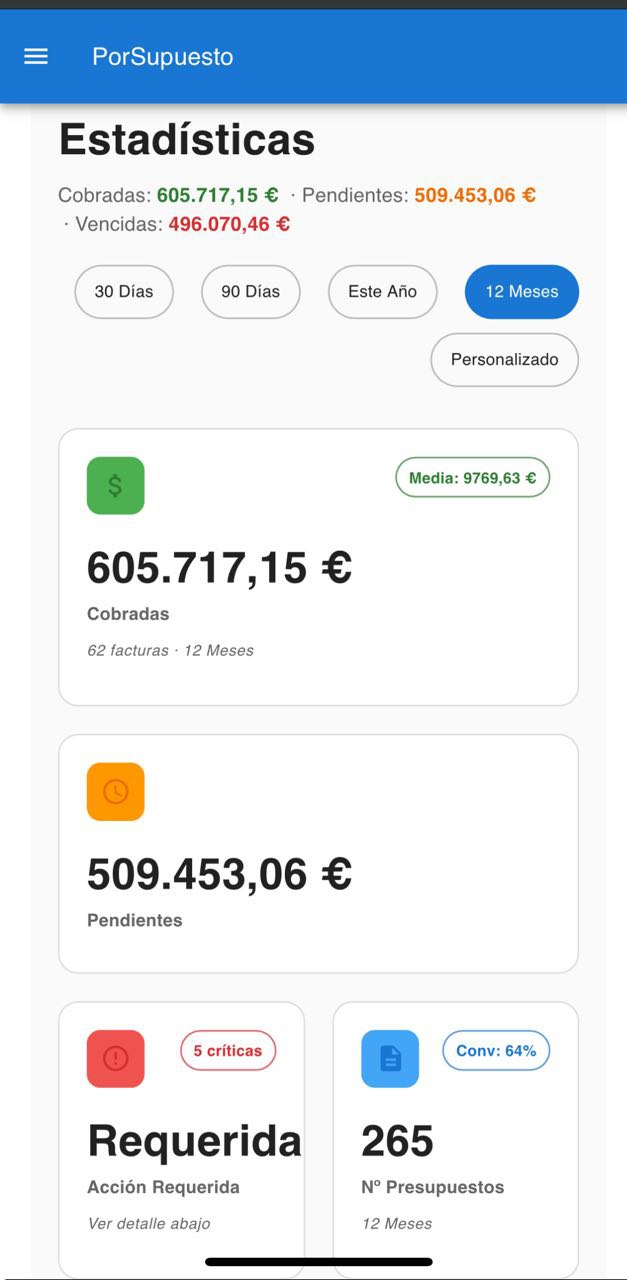Select the '30 Días' filter
The width and height of the screenshot is (627, 1280).
(124, 291)
